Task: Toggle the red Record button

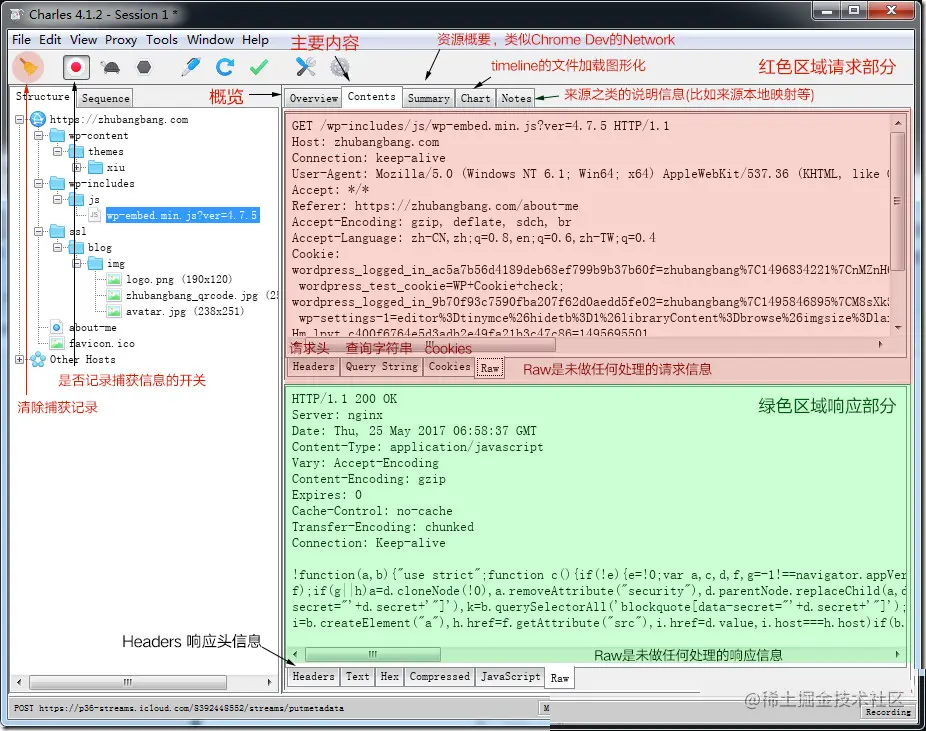Action: tap(76, 67)
